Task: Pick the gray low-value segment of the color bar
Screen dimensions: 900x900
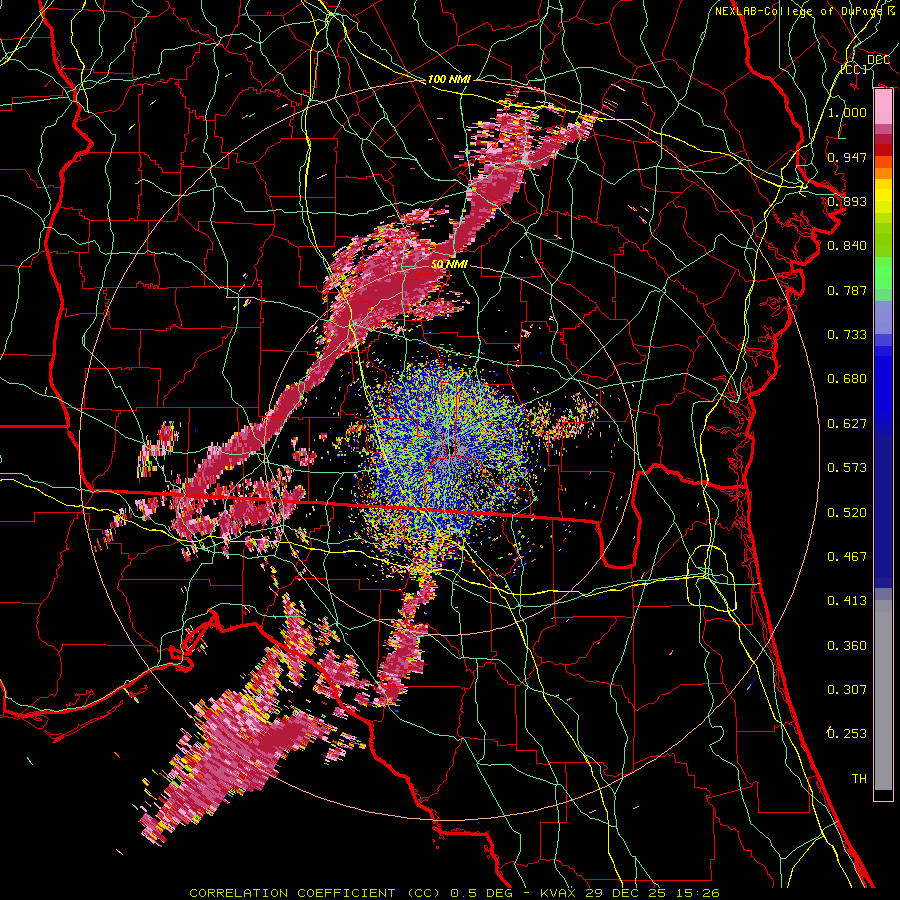Action: (x=883, y=695)
